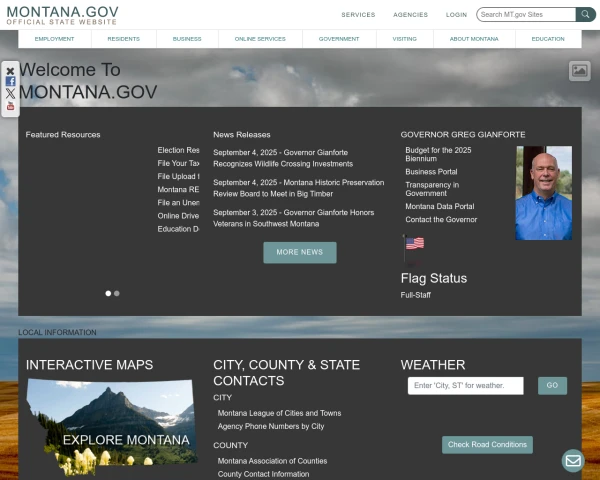Click Contact the Governor link
This screenshot has width=600, height=480.
[441, 219]
